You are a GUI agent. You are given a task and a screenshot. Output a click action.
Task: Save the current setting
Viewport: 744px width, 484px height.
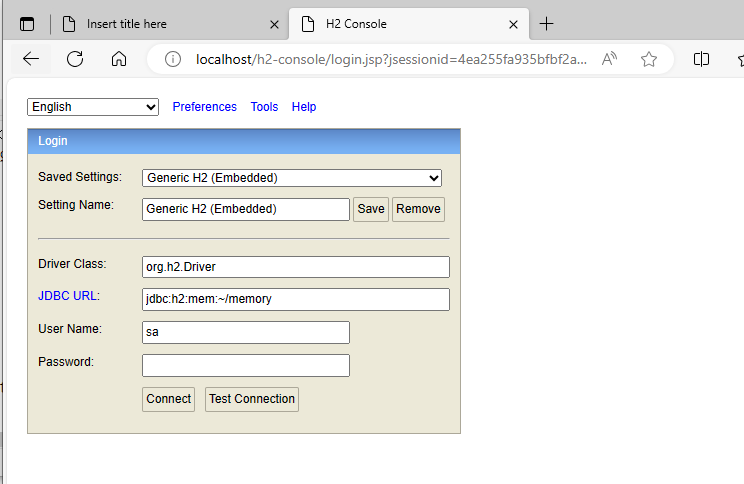point(371,209)
